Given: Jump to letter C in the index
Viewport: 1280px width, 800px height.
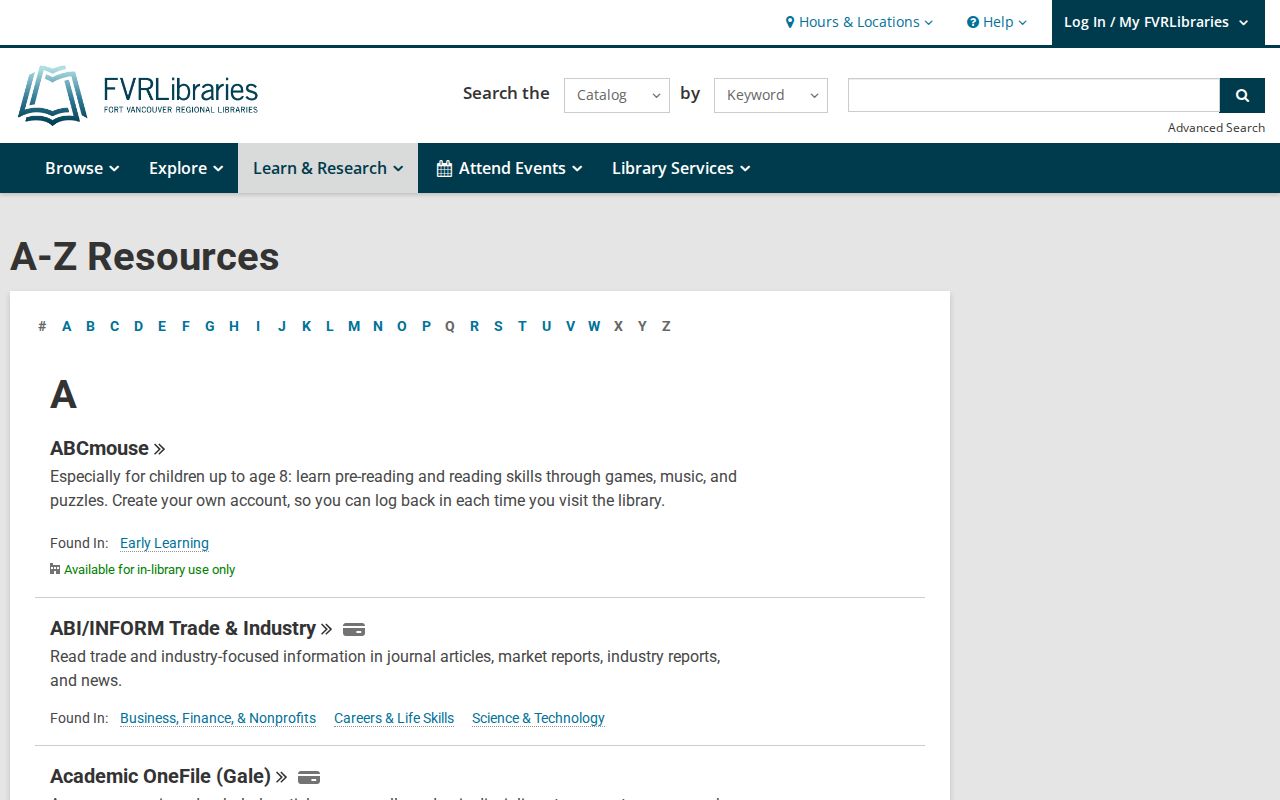Looking at the screenshot, I should (114, 326).
